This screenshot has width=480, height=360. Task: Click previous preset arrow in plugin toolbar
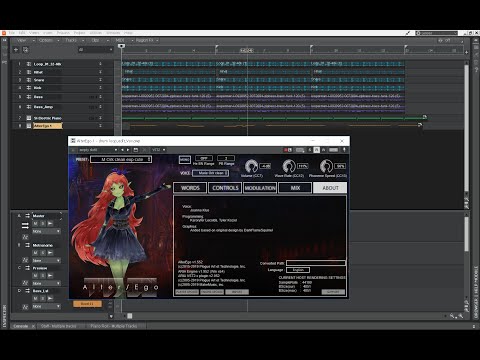tap(122, 150)
